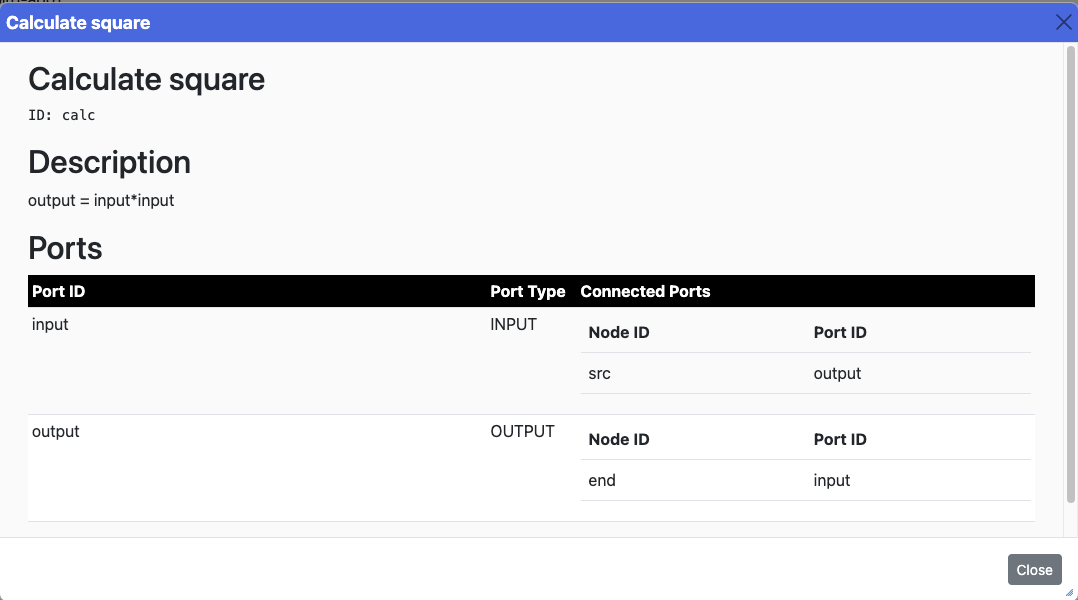Viewport: 1078px width, 600px height.
Task: Click the "Description" heading
Action: pyautogui.click(x=109, y=162)
